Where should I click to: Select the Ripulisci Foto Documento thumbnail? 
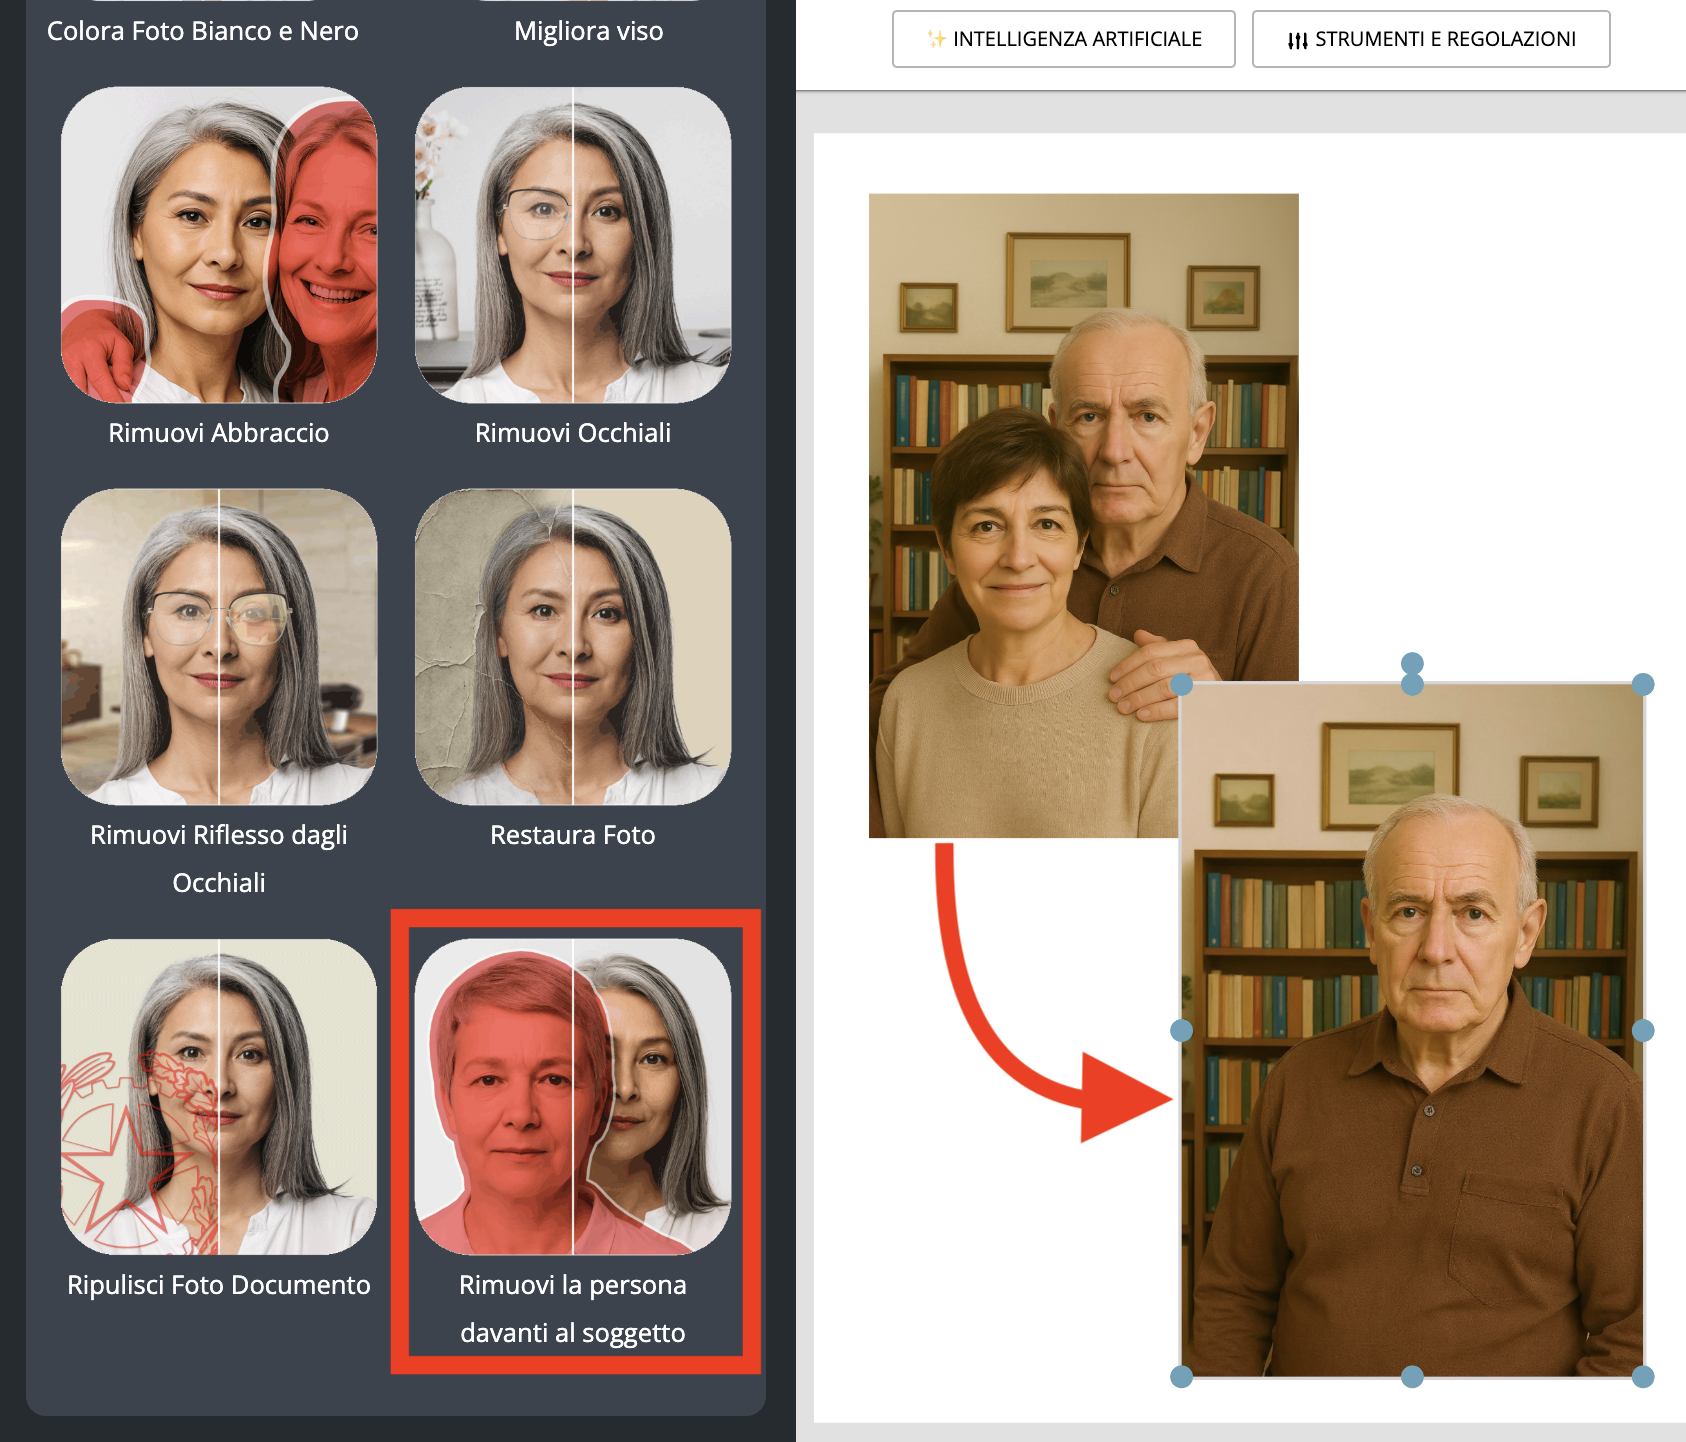pos(219,1097)
